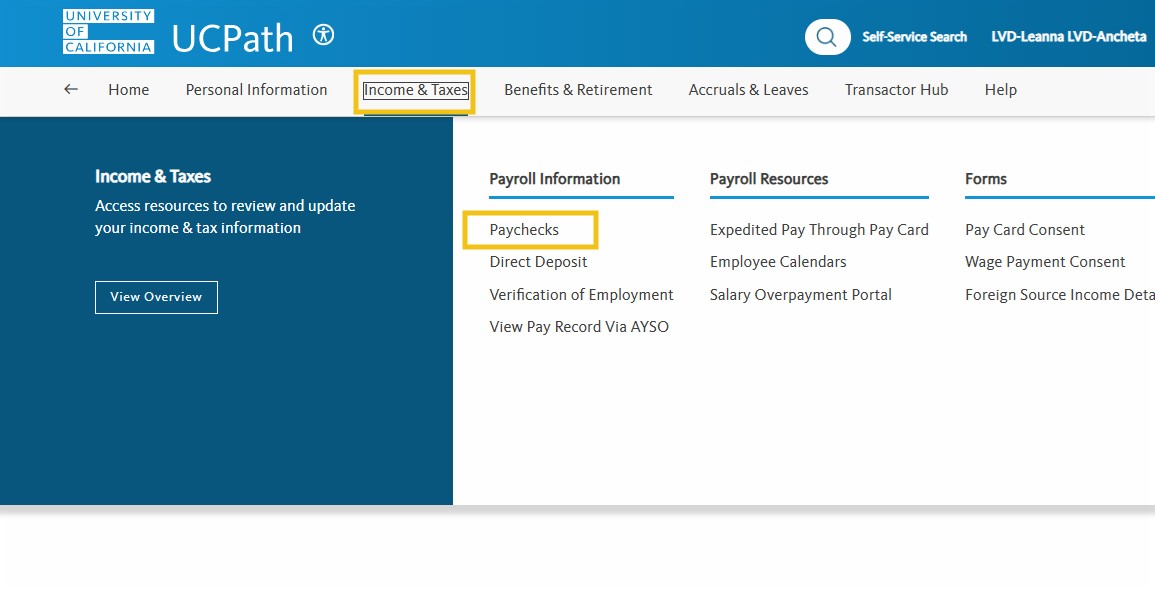Open the Wage Payment Consent form
1155x595 pixels.
tap(1045, 262)
